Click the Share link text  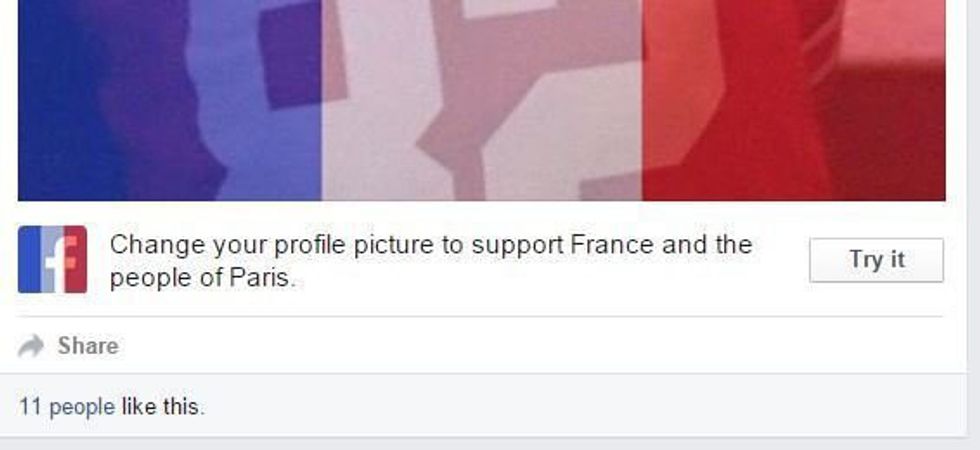coord(88,346)
